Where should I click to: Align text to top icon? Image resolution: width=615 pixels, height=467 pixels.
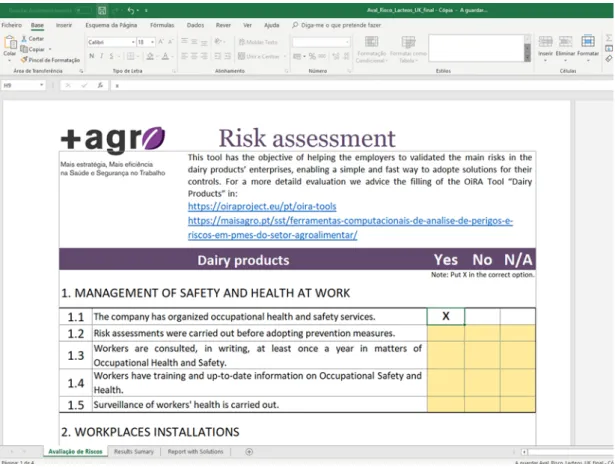pyautogui.click(x=184, y=42)
